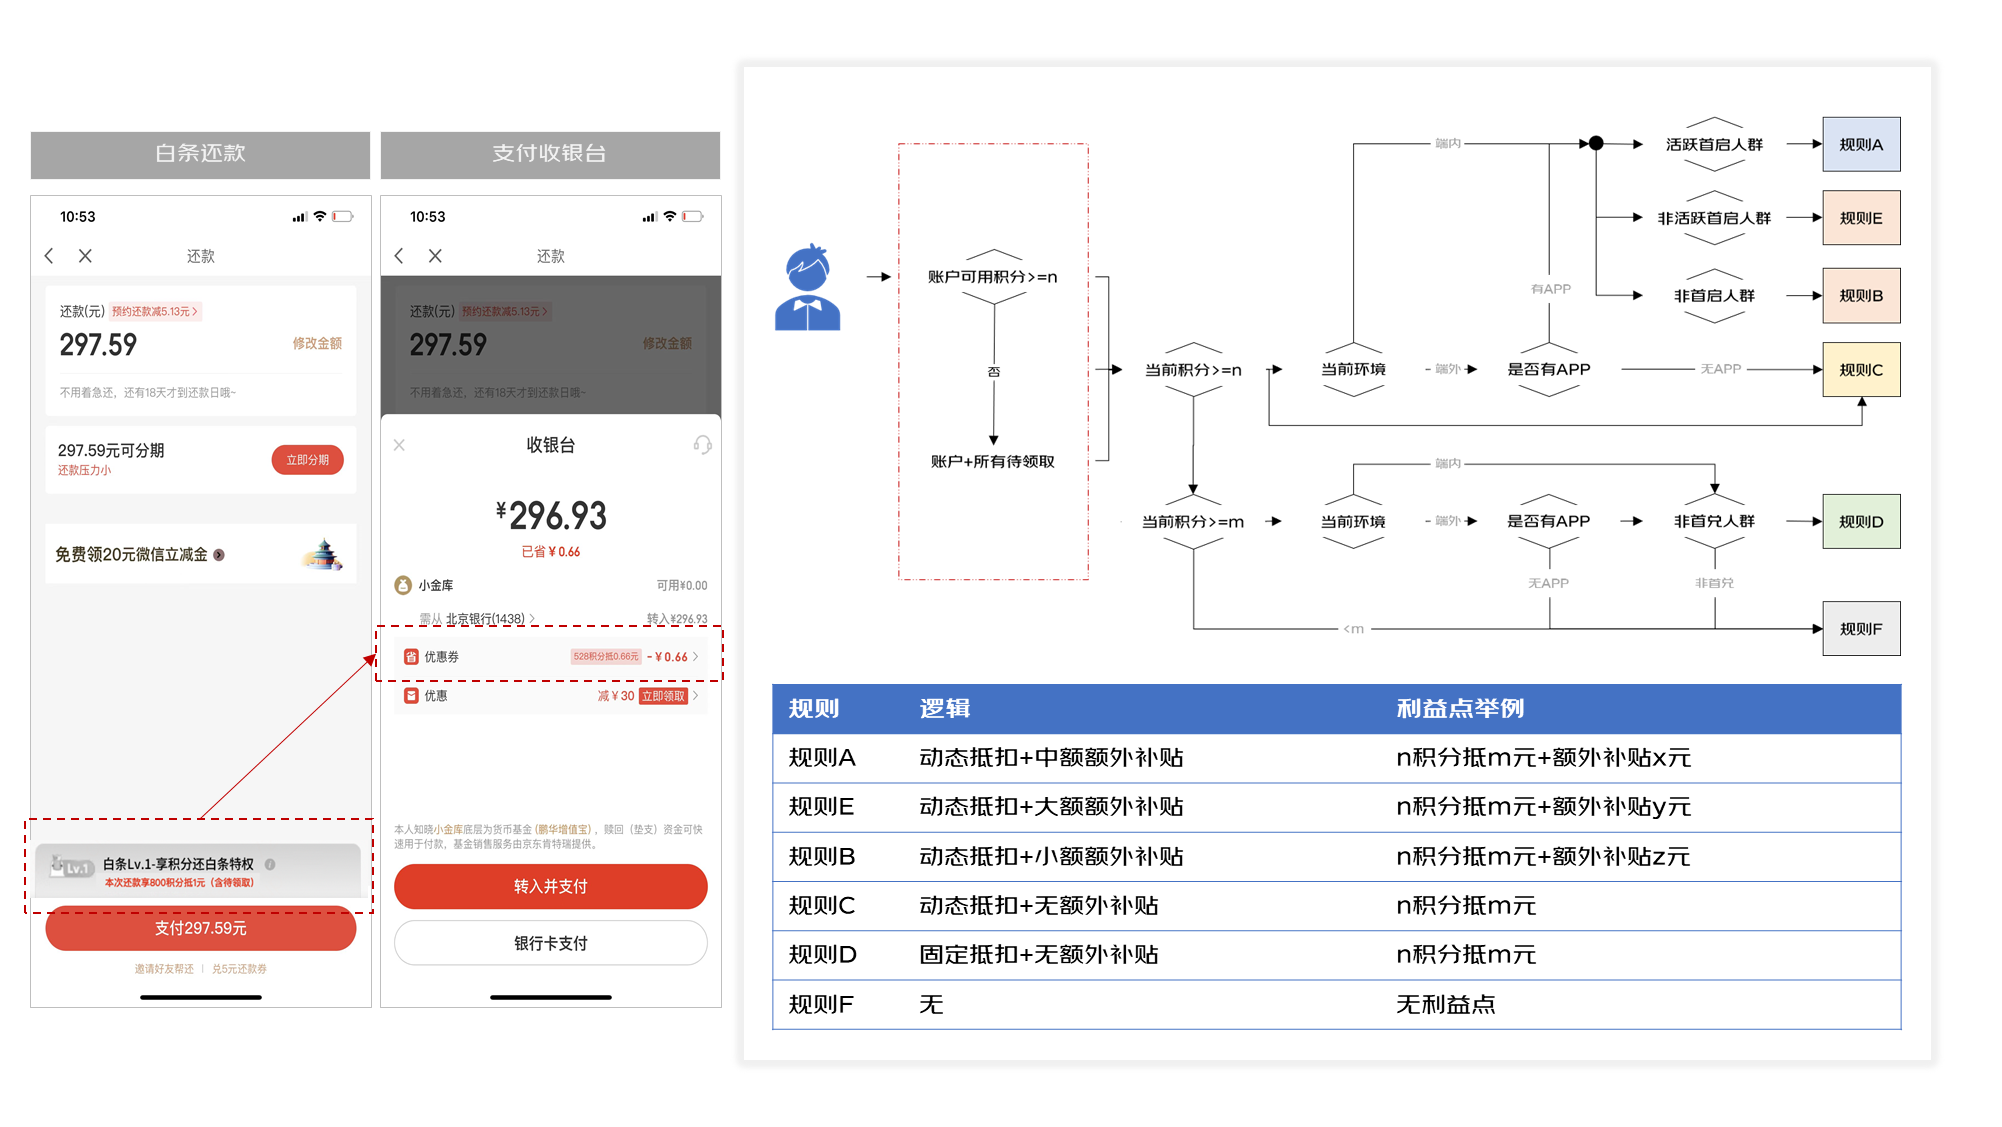The image size is (2002, 1127).
Task: Click 无利益点 table cell
Action: coord(1446,1005)
